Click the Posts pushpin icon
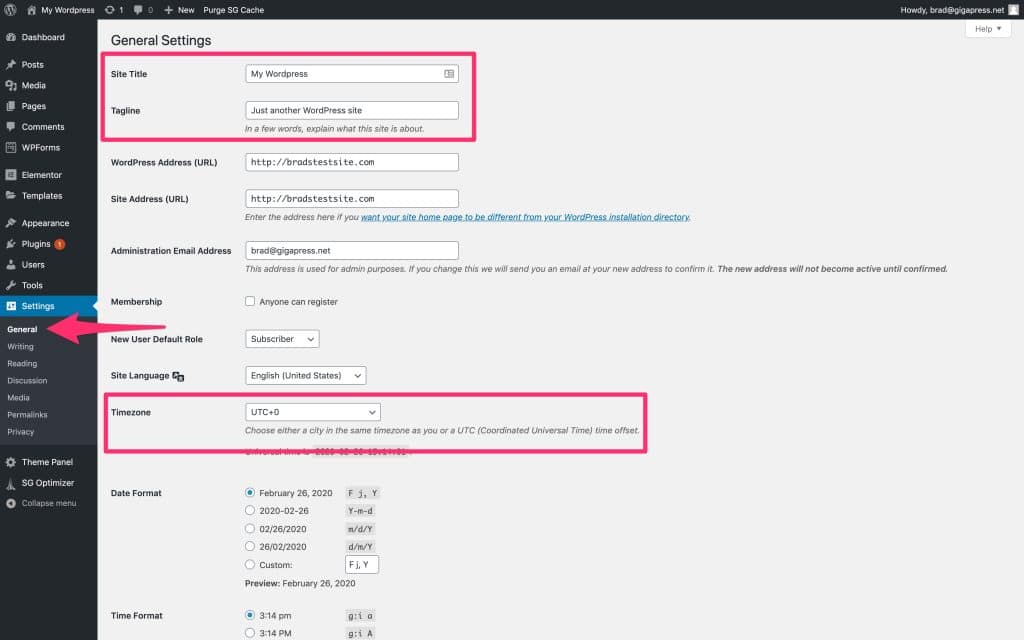This screenshot has width=1024, height=640. pyautogui.click(x=11, y=65)
